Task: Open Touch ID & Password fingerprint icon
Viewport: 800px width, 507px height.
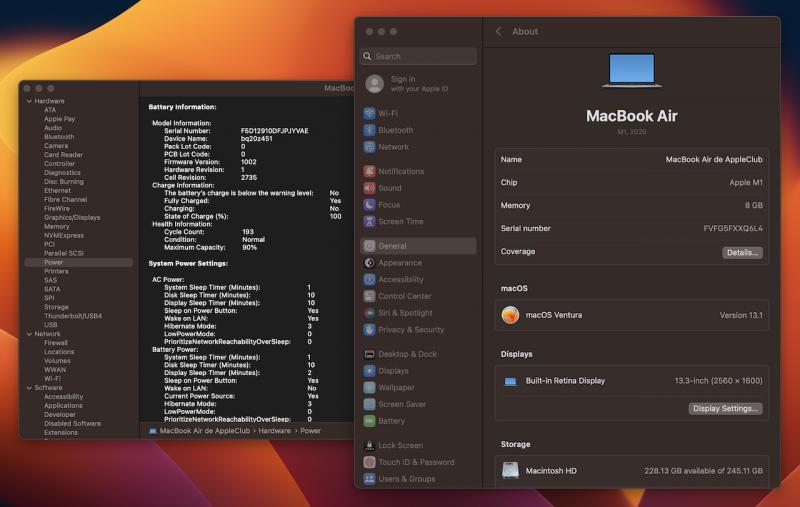Action: pyautogui.click(x=369, y=462)
